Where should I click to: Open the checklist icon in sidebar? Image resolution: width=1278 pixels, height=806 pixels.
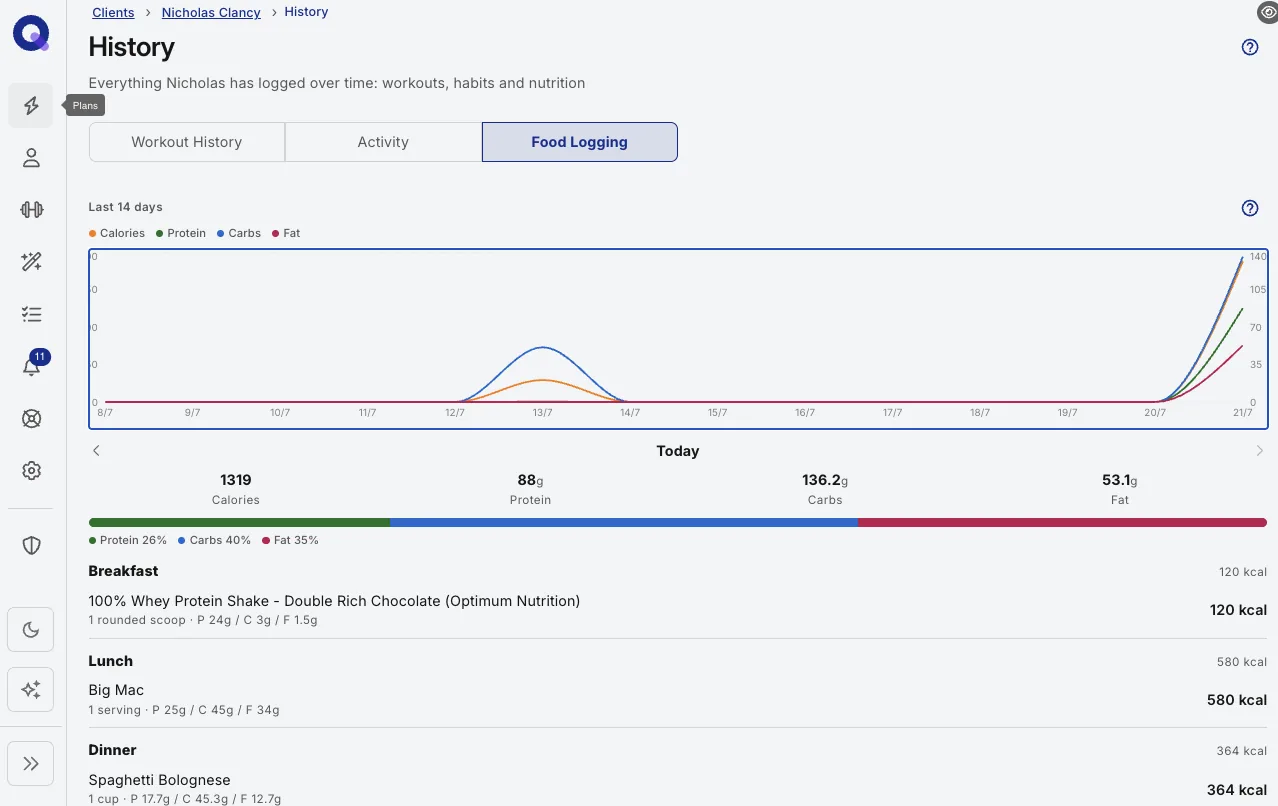coord(31,314)
